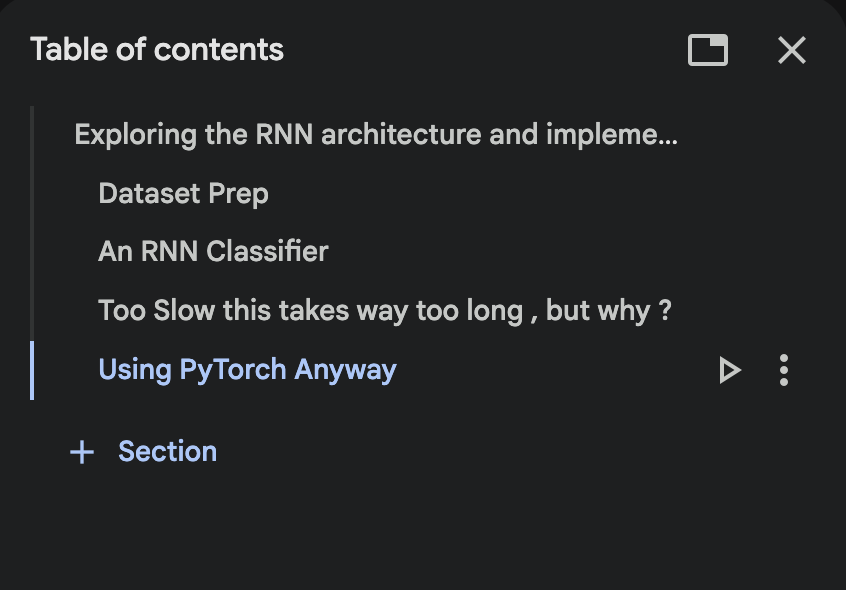
Task: Select the highlighted Using PyTorch Anyway entry
Action: pos(247,370)
